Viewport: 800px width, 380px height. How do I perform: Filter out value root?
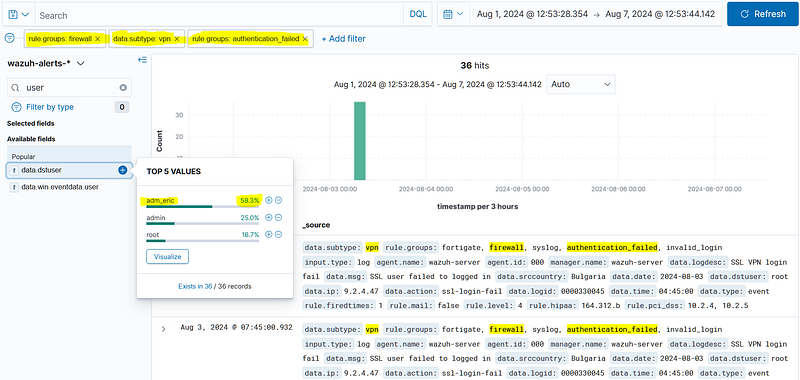(279, 235)
